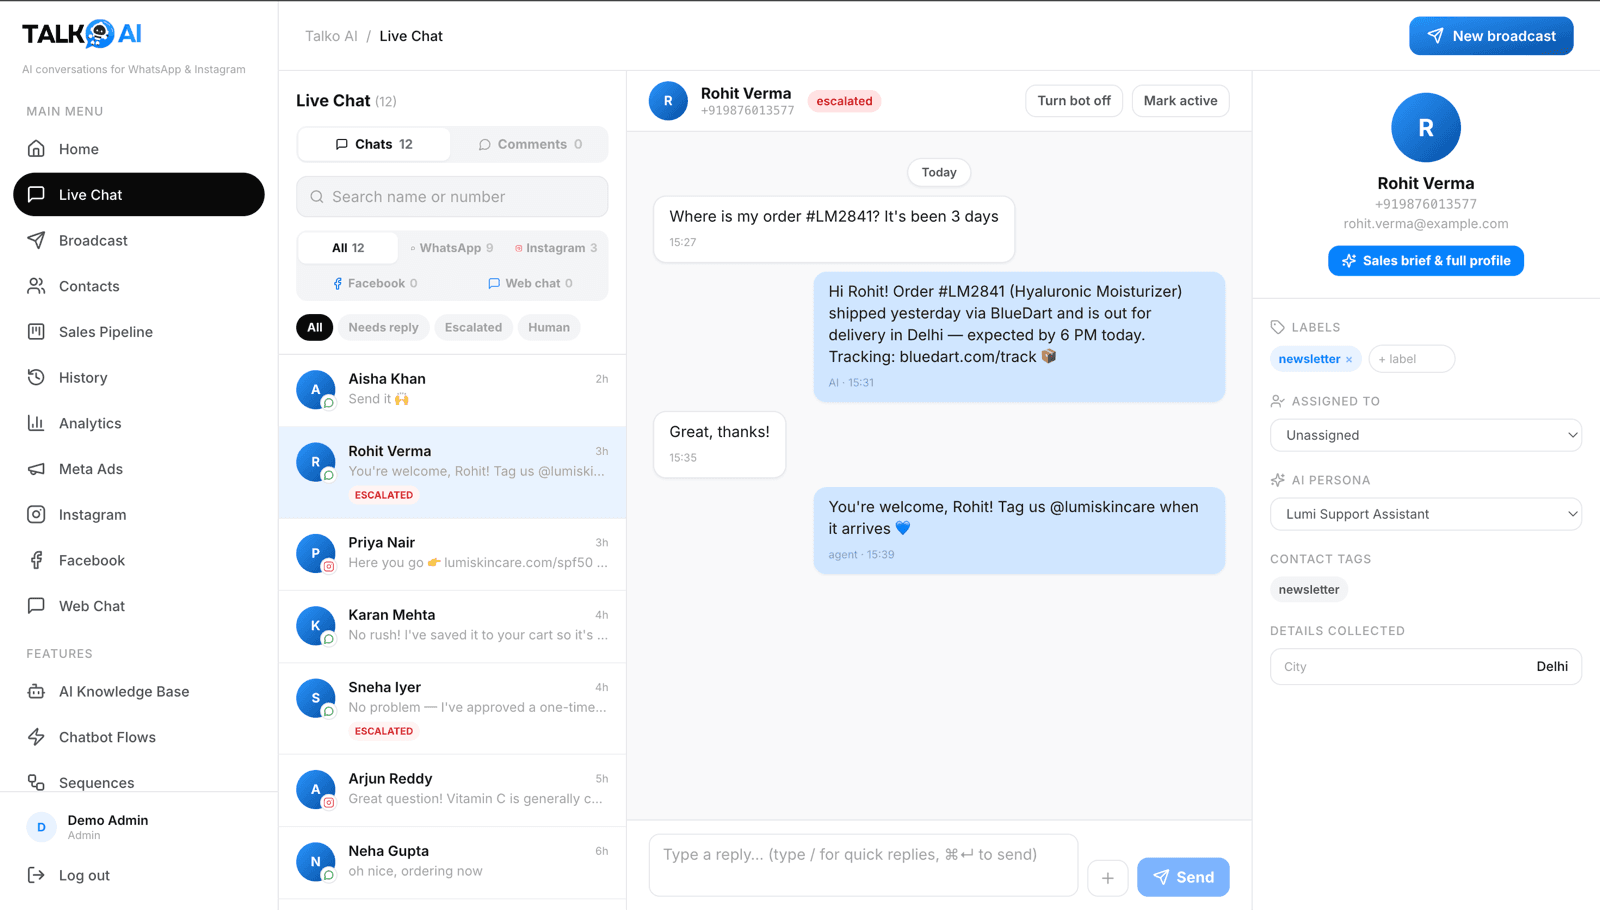Viewport: 1600px width, 910px height.
Task: Click the reply message text box
Action: click(863, 865)
